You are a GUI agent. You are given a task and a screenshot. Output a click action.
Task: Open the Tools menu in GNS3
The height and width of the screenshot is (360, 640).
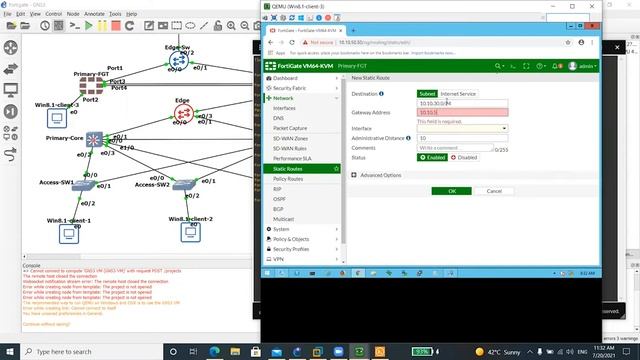115,14
